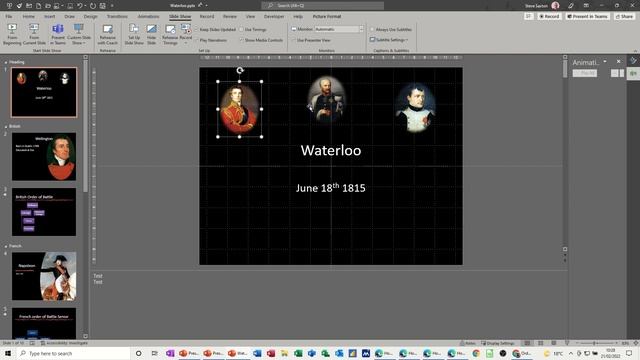Toggle Show Media Controls checkbox
The image size is (640, 360).
tap(242, 40)
